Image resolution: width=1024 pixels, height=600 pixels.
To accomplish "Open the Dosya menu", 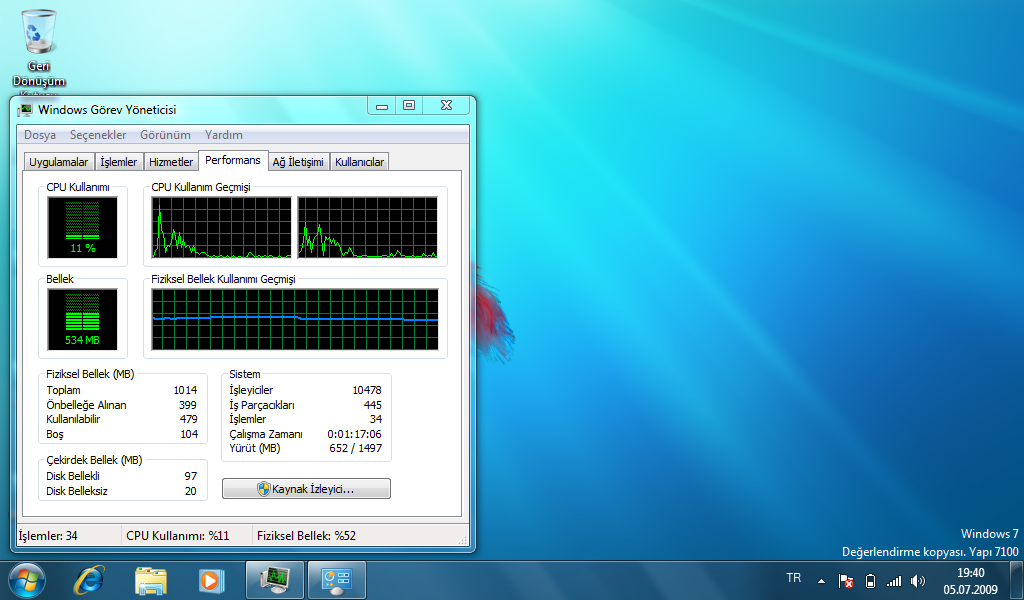I will [40, 135].
